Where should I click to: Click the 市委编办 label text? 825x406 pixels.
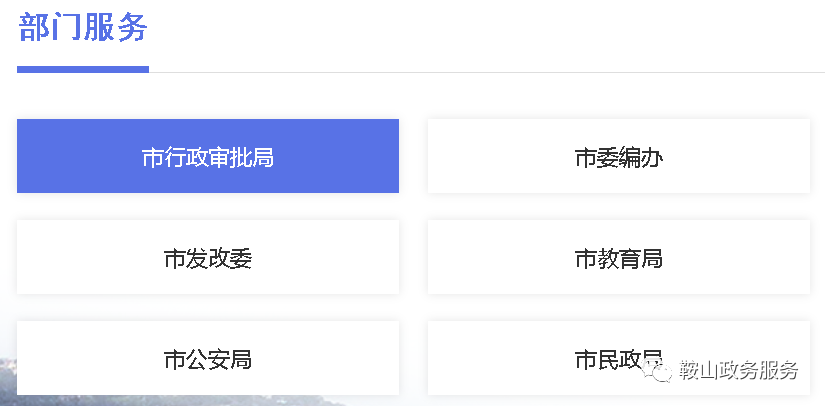(x=619, y=158)
